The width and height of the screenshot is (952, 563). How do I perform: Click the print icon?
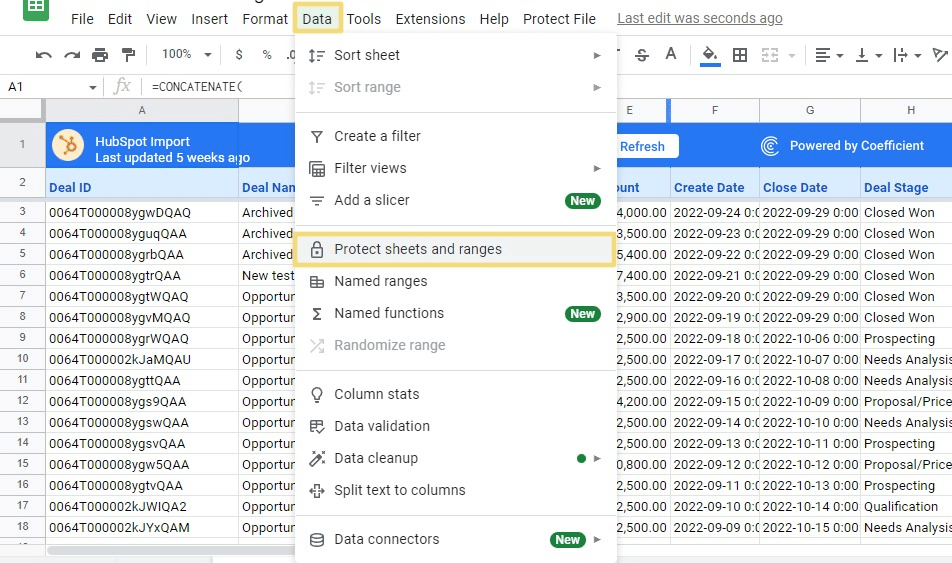(x=100, y=55)
